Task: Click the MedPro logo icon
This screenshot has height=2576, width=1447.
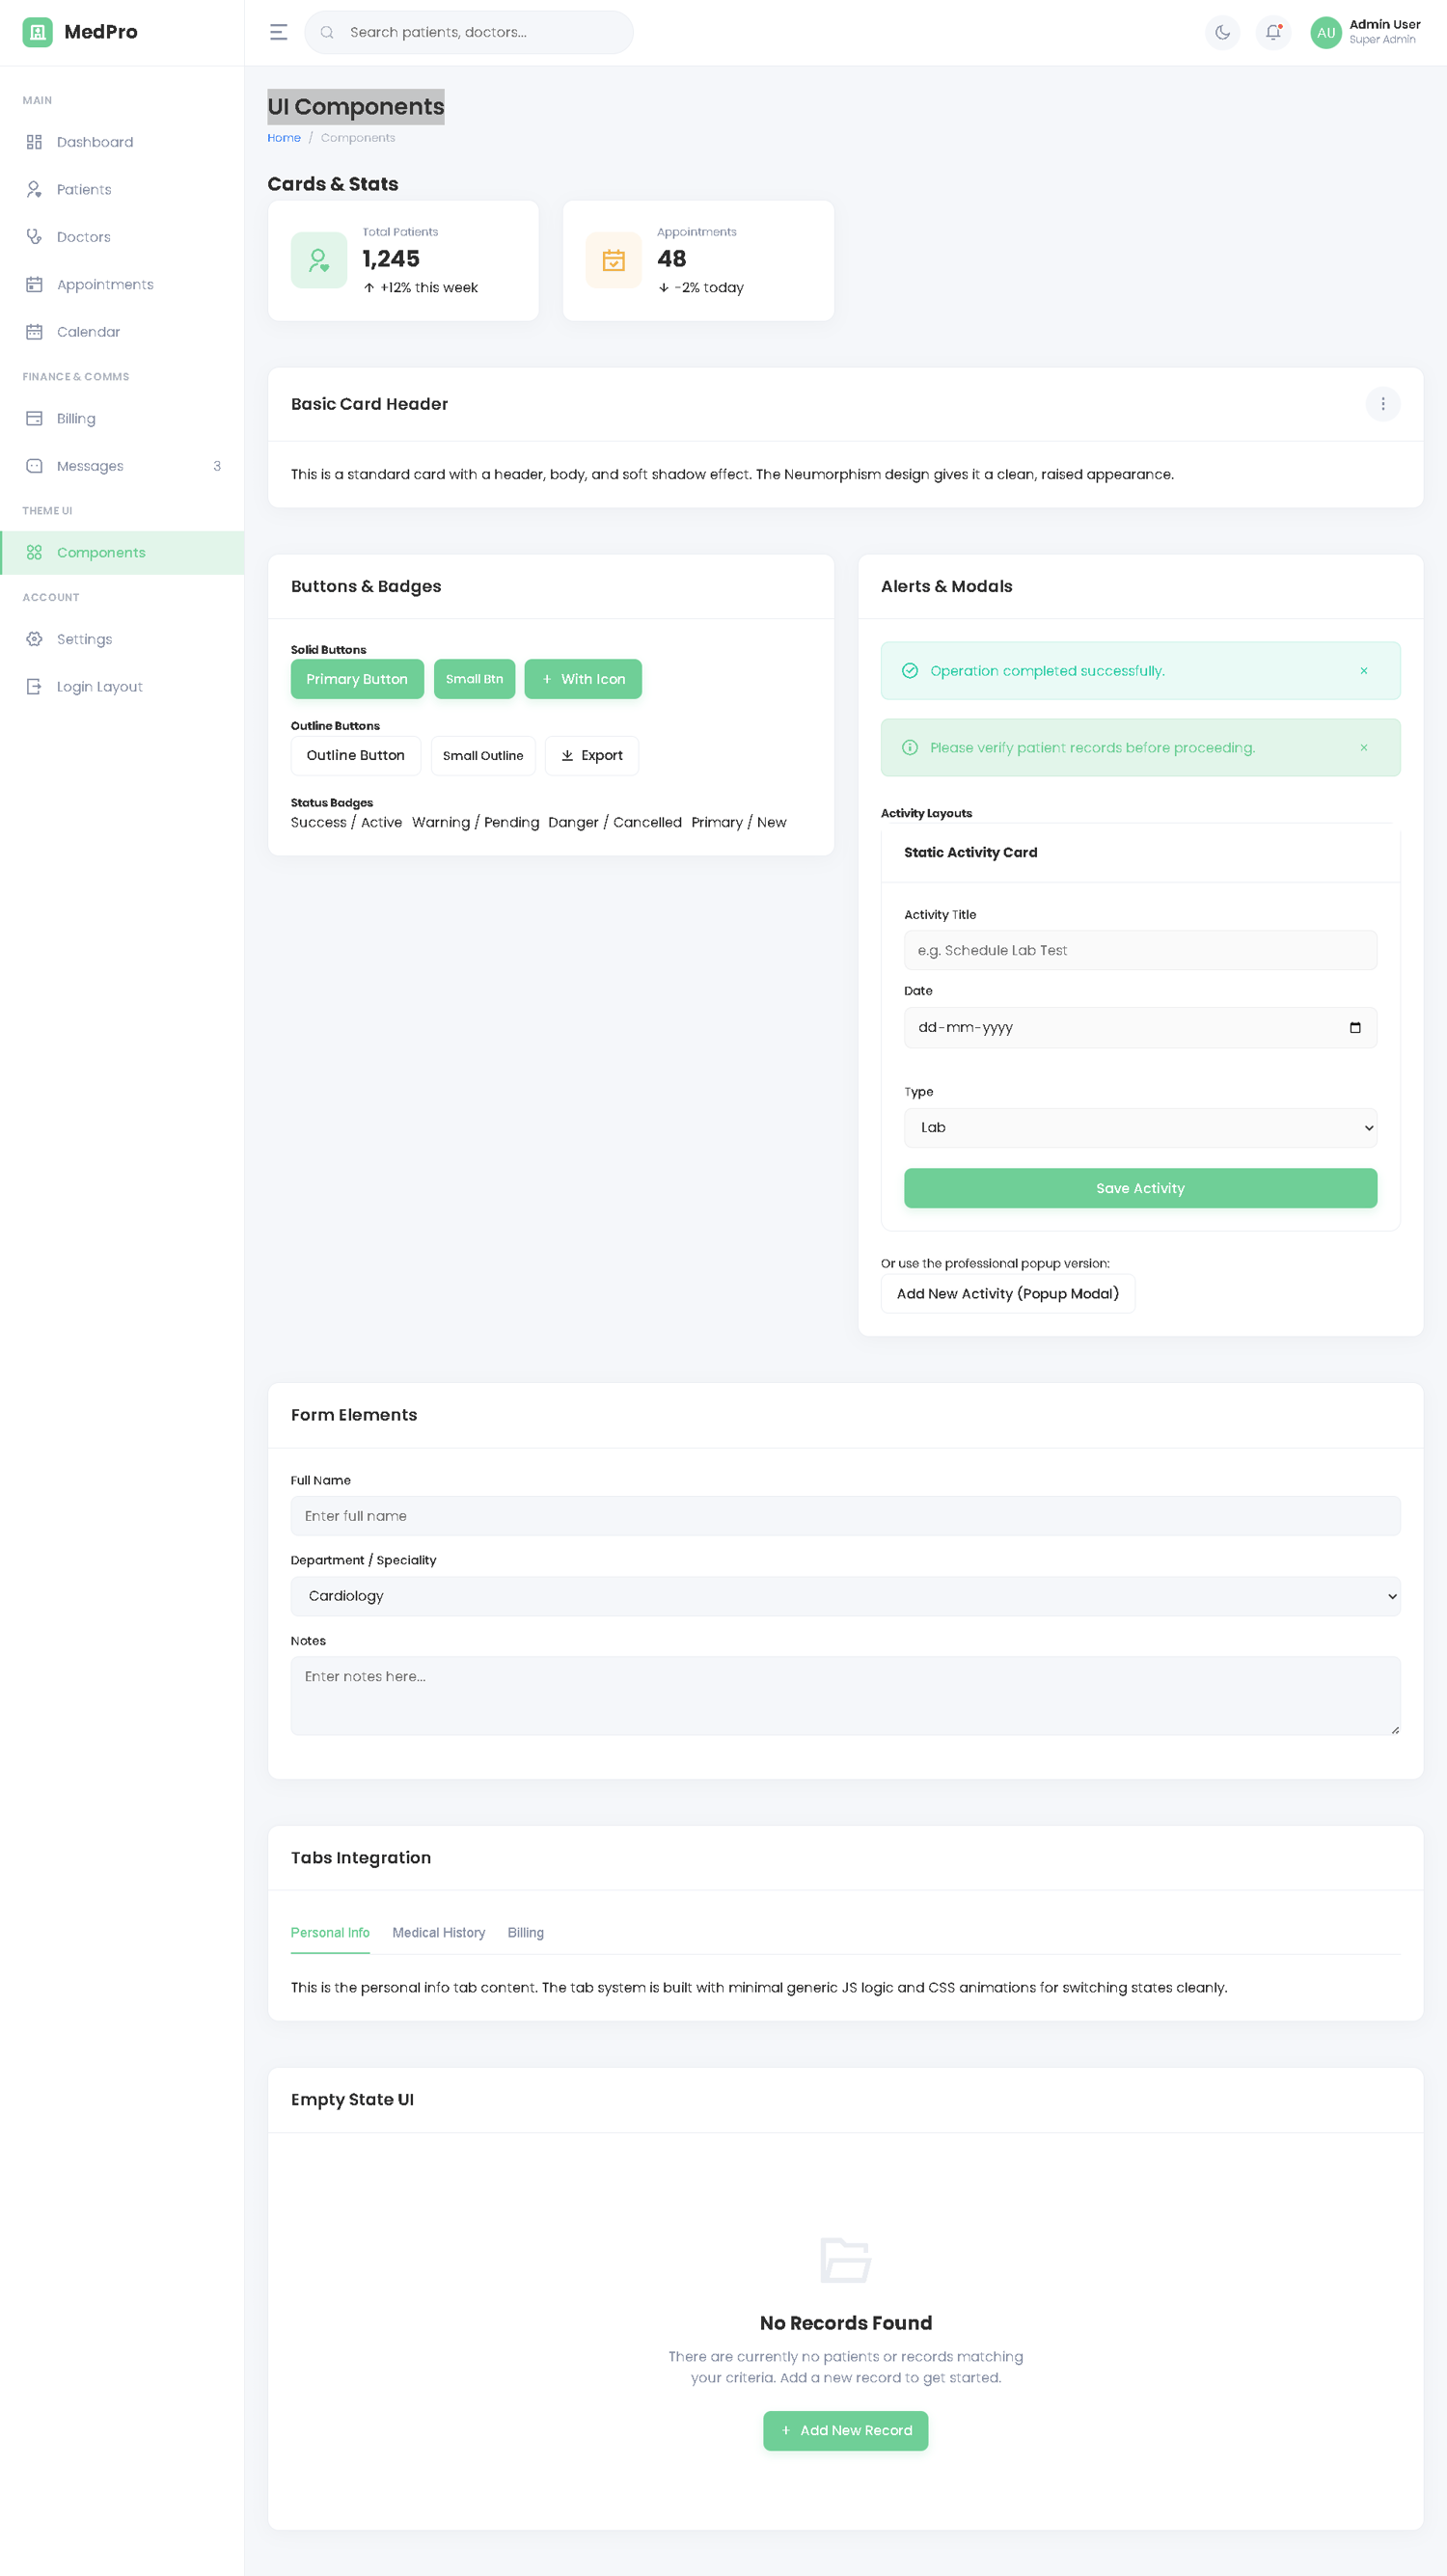Action: click(37, 32)
